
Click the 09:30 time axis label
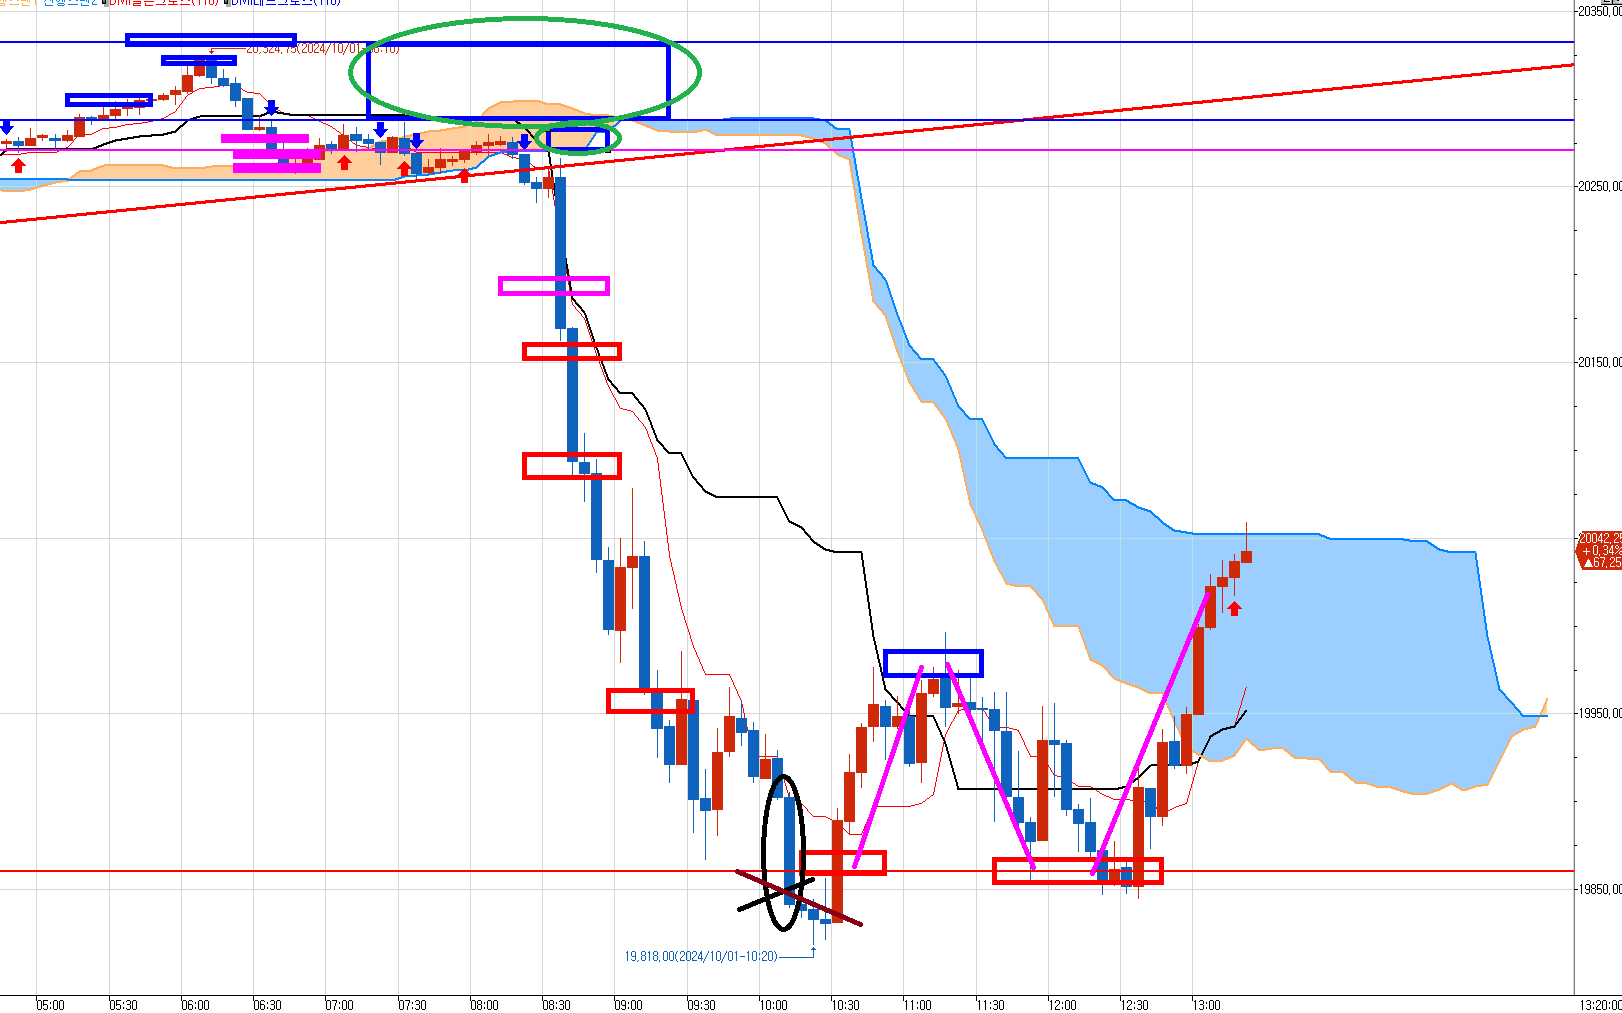701,1005
